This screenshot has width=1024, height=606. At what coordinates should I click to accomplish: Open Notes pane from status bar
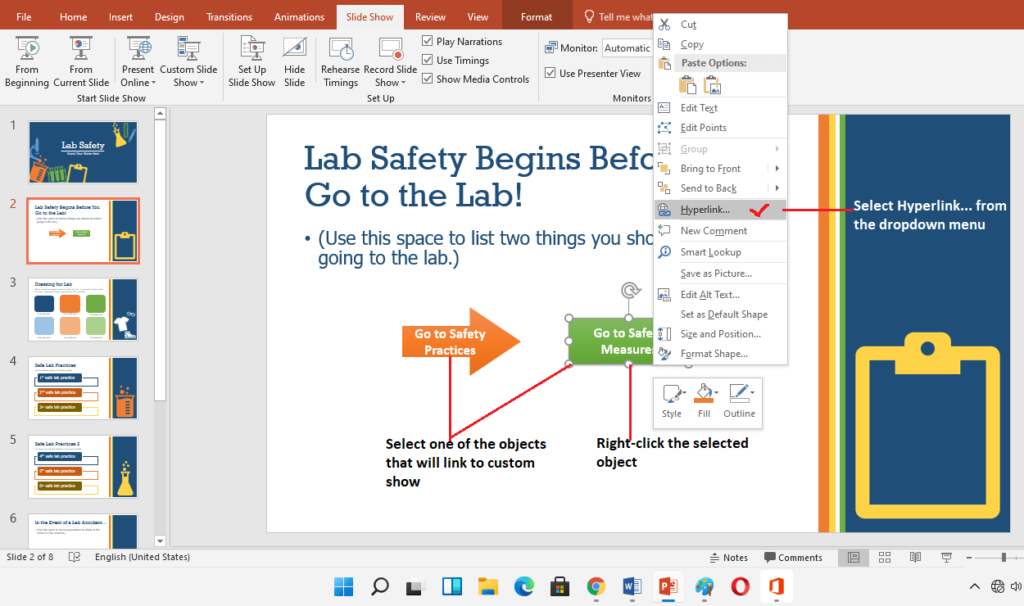coord(728,558)
